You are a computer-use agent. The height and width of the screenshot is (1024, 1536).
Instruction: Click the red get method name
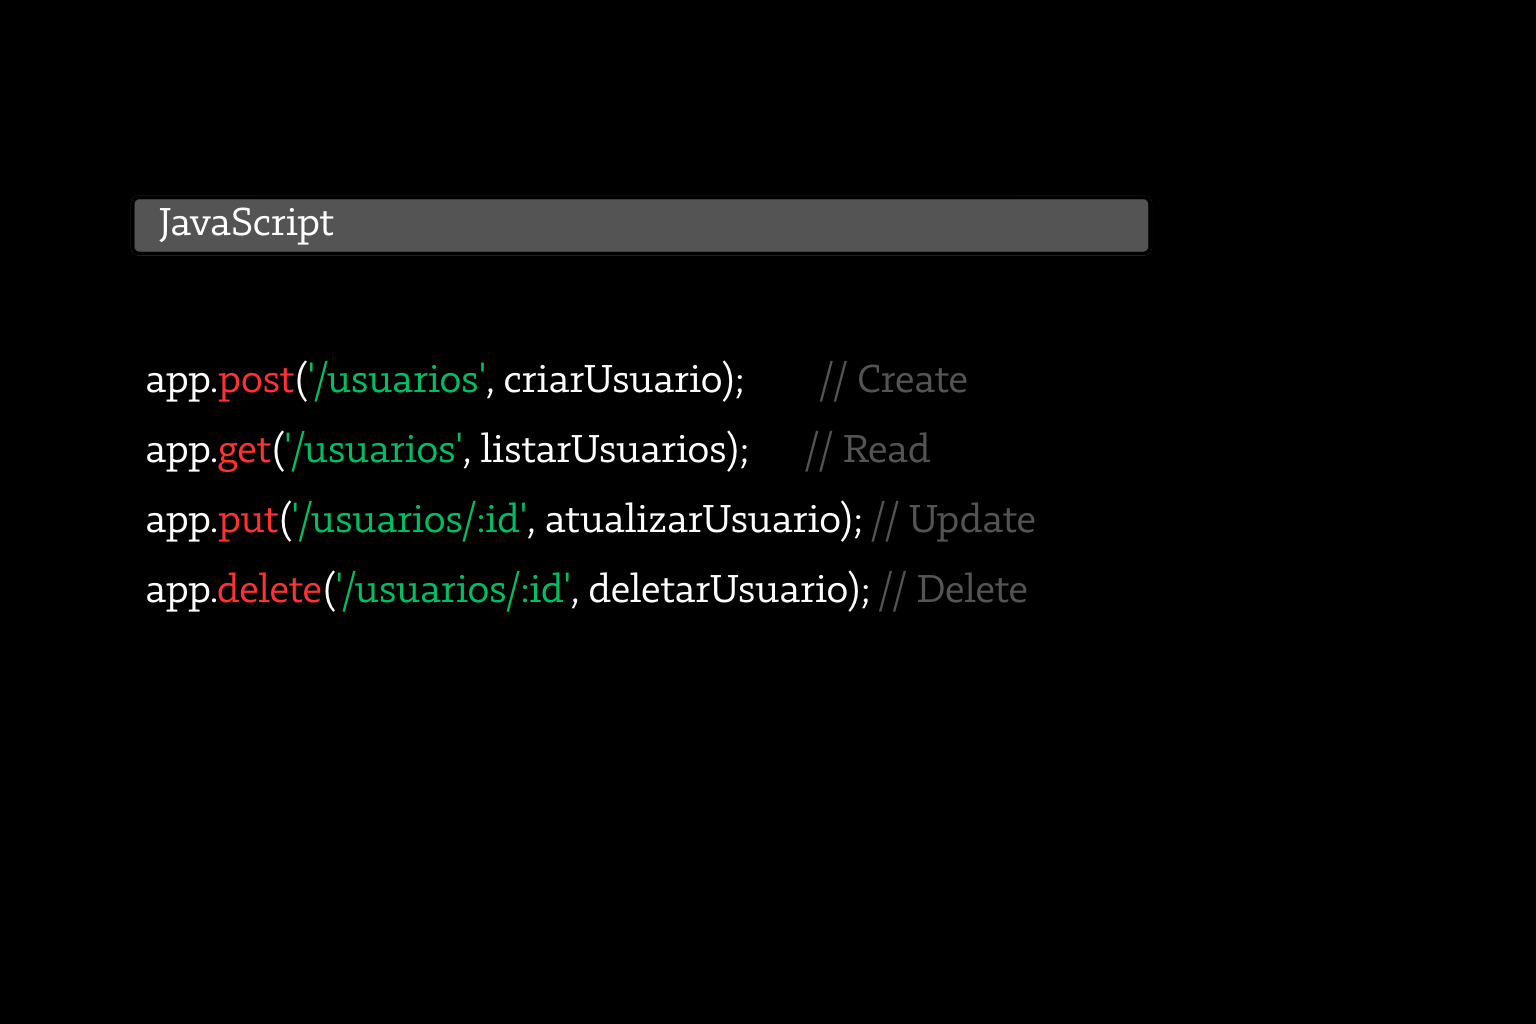tap(245, 452)
